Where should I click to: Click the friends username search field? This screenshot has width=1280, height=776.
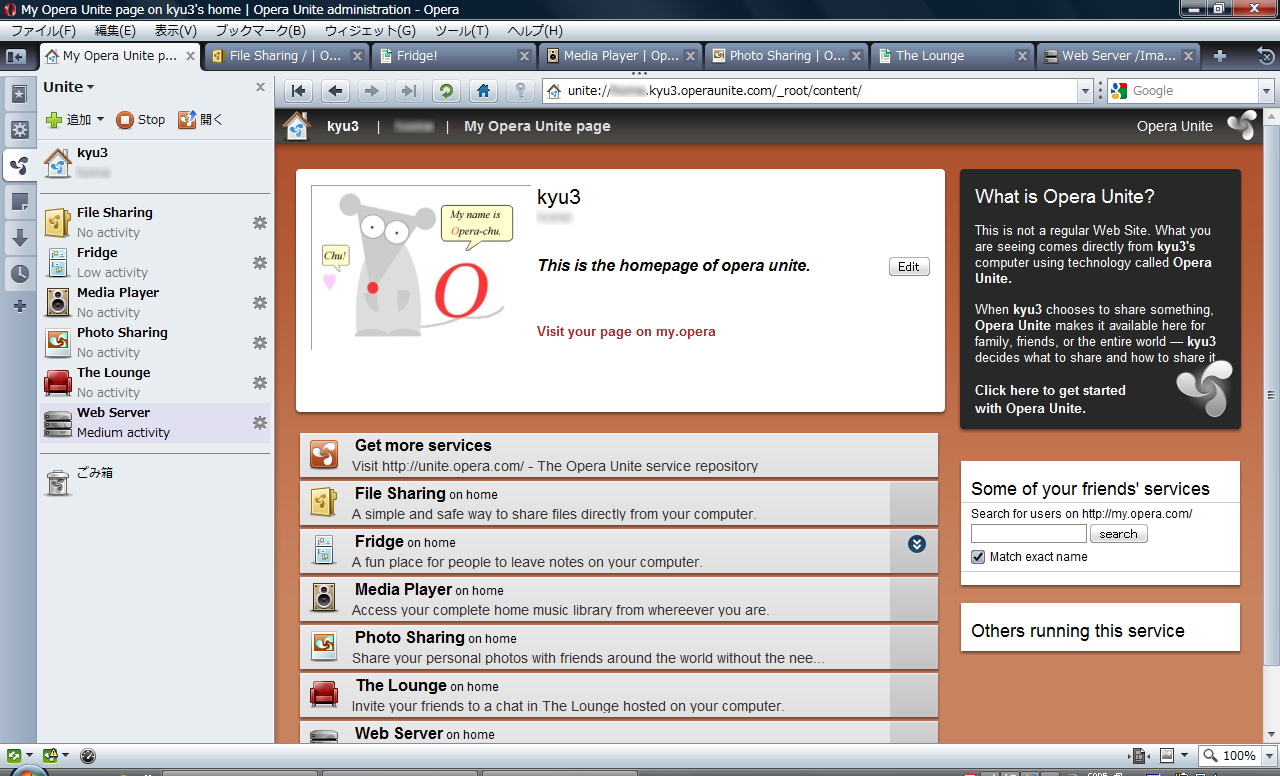(x=1028, y=534)
